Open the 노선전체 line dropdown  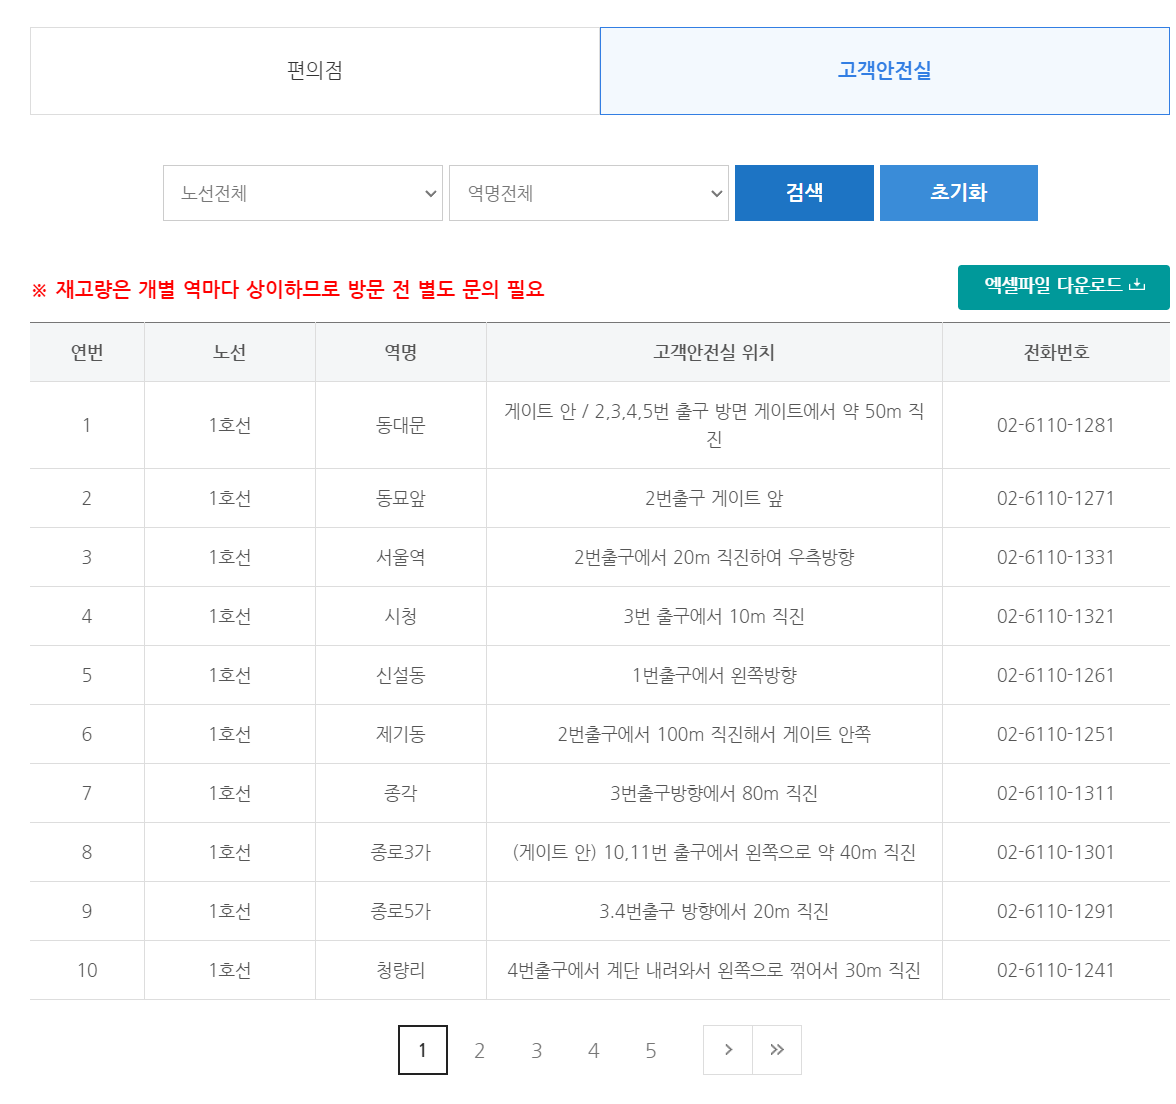(303, 193)
